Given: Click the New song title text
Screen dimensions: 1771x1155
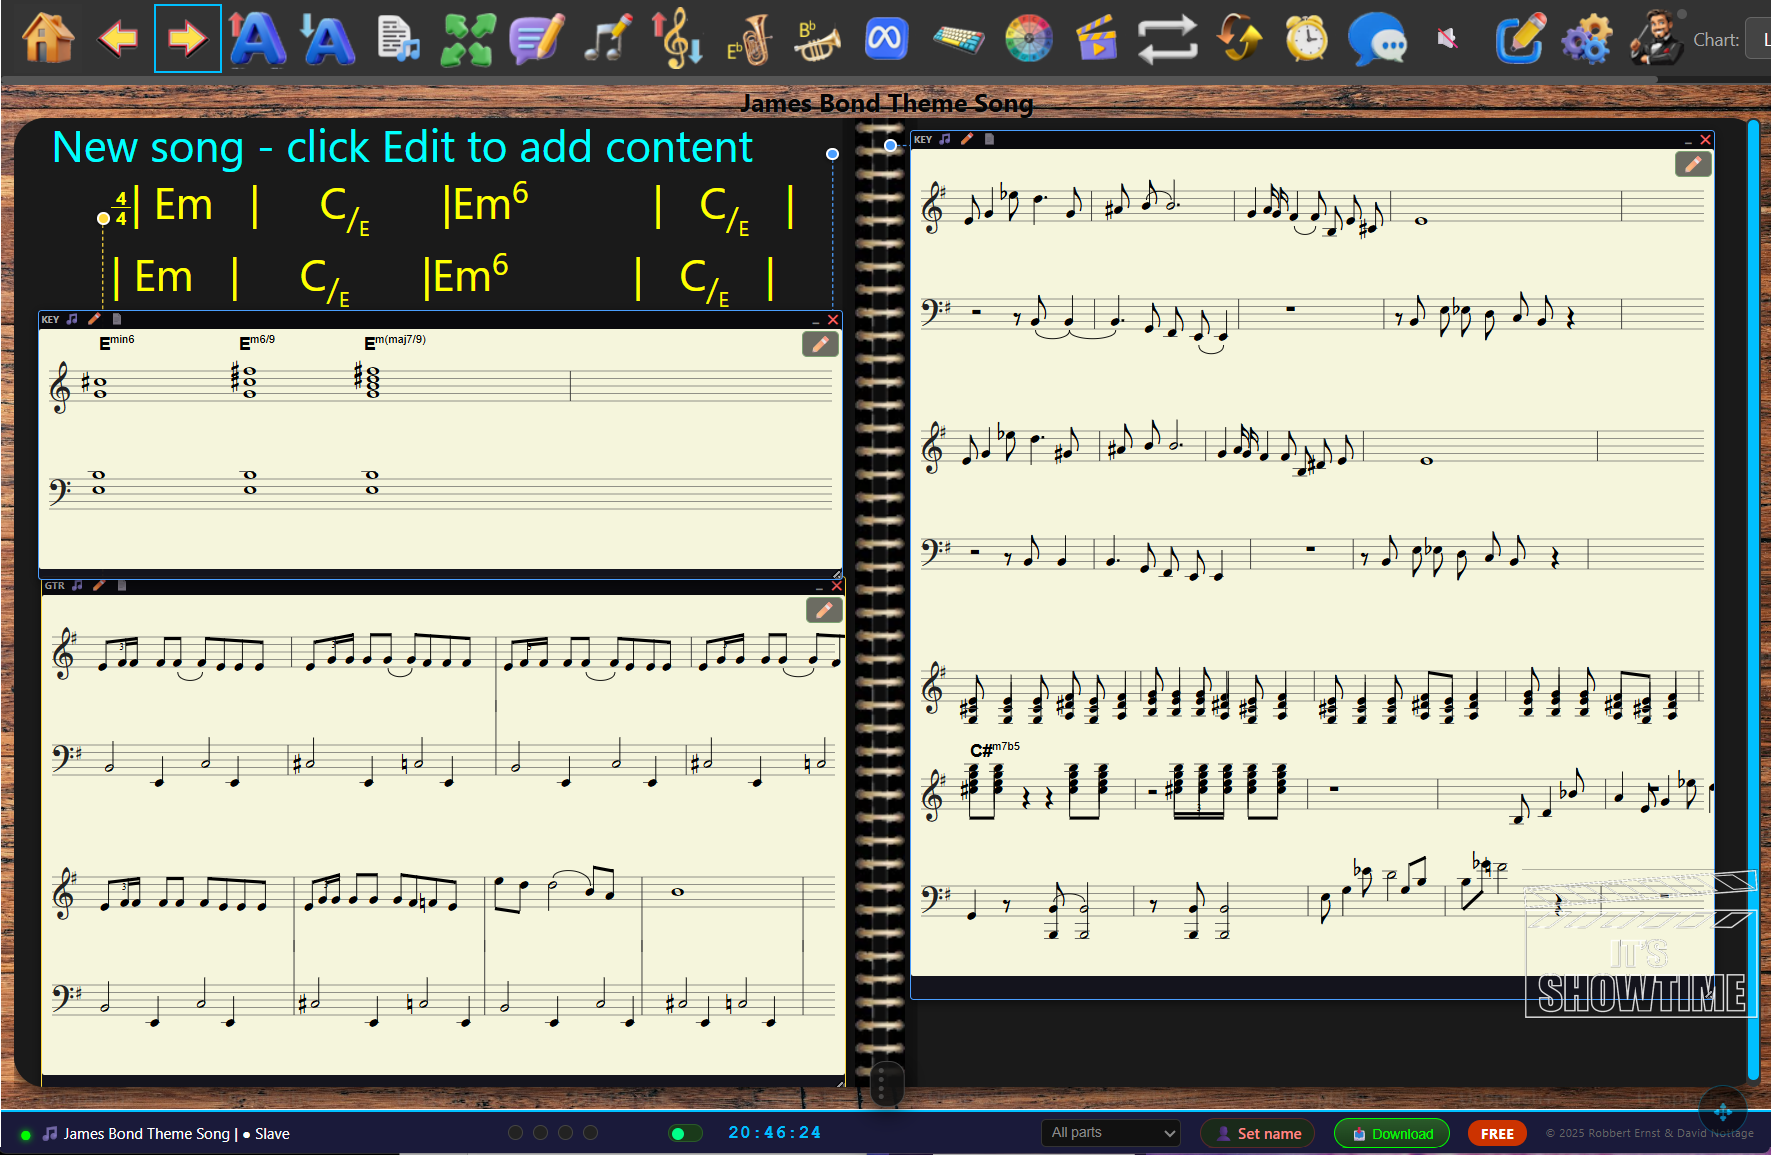Looking at the screenshot, I should [402, 147].
